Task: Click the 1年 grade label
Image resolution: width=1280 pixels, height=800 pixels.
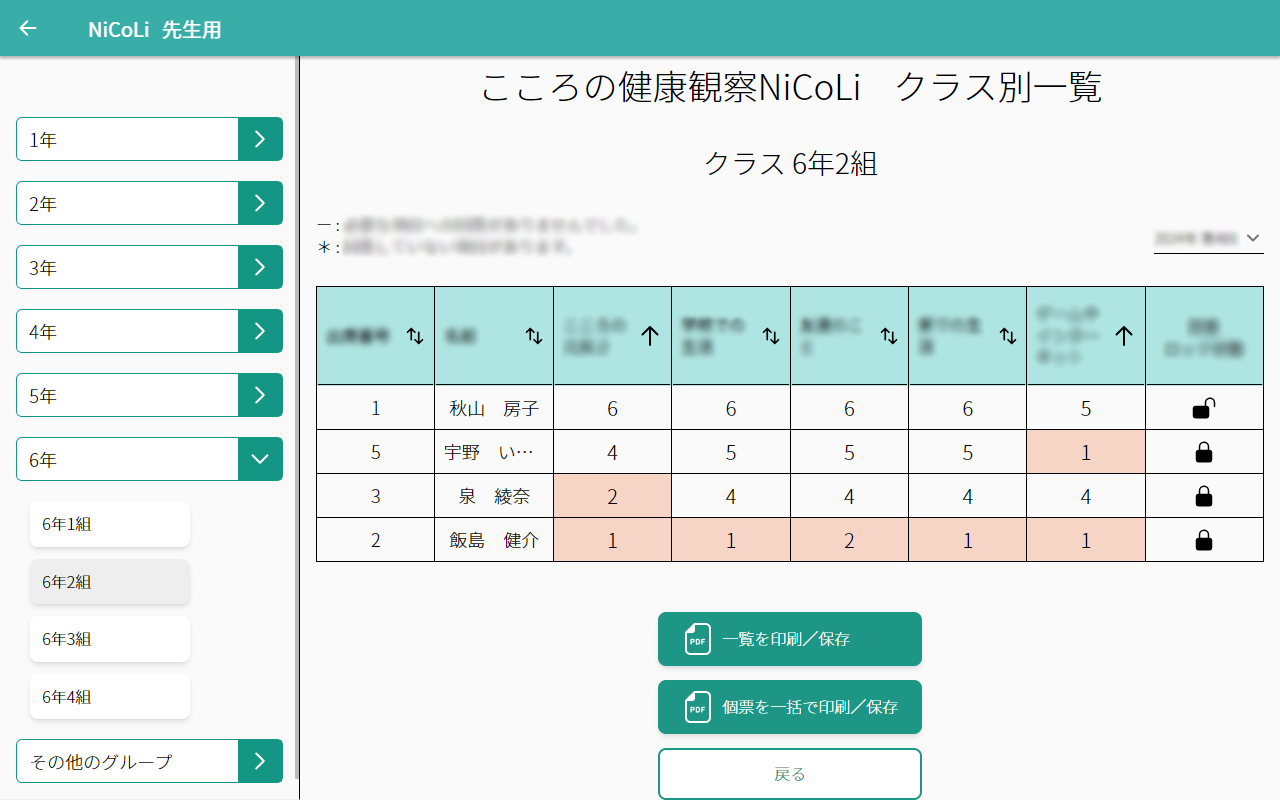Action: 43,140
